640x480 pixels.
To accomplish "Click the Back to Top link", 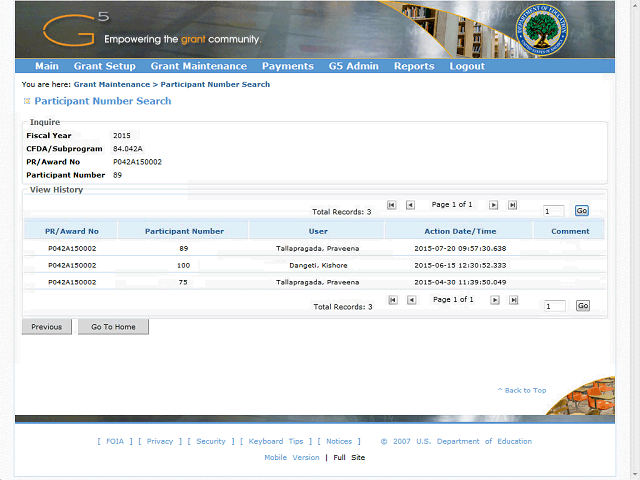I will click(522, 390).
